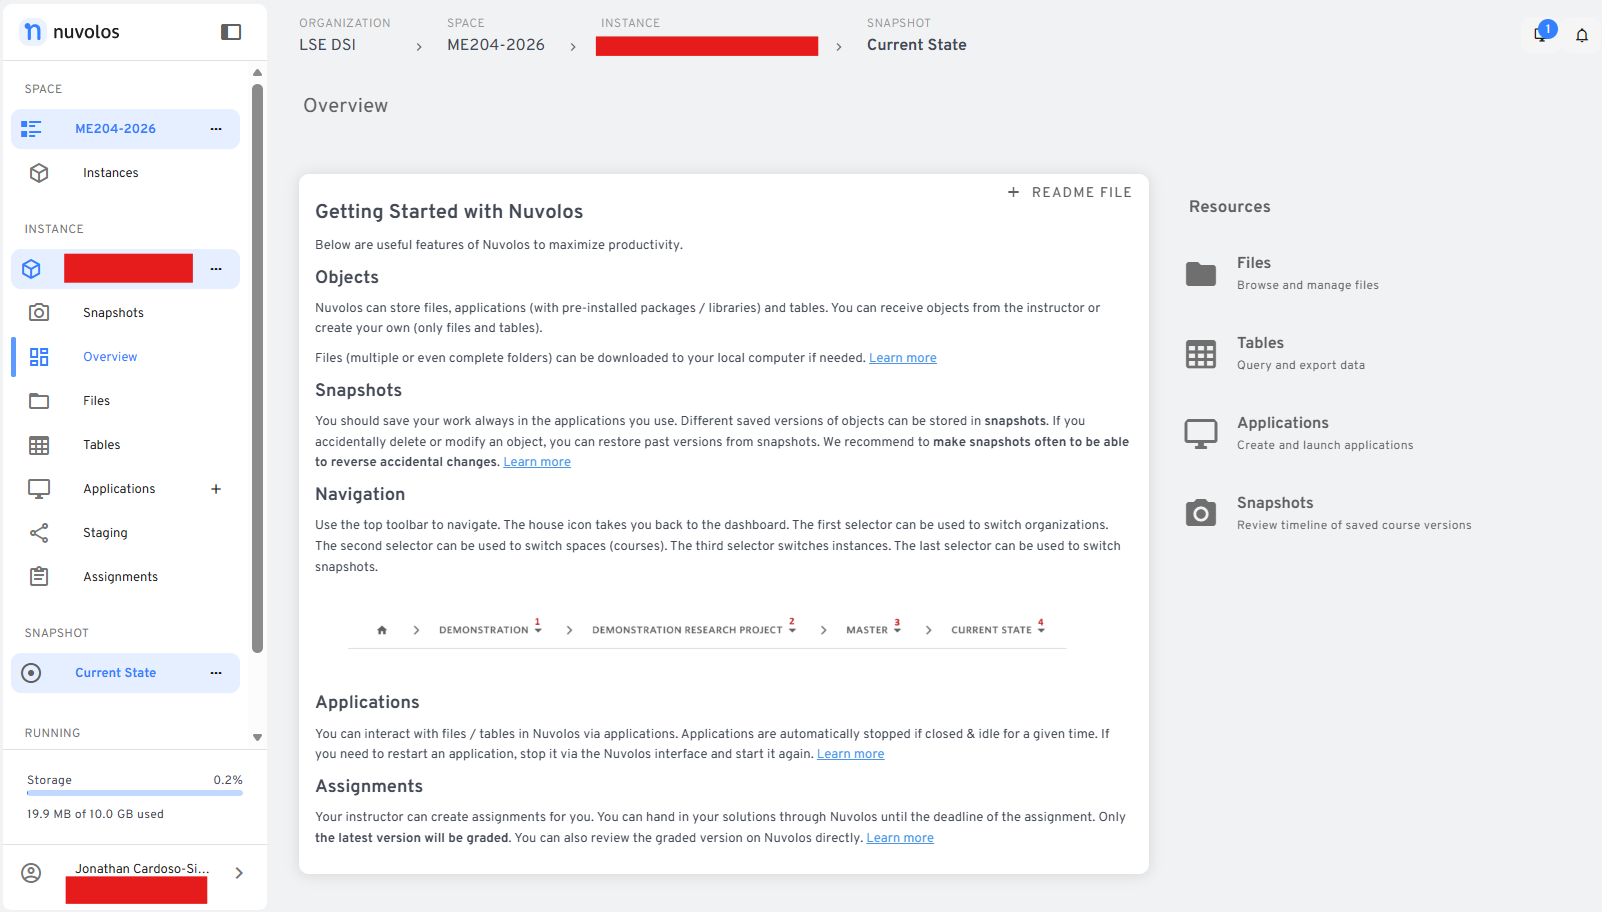Screen dimensions: 1602x912
Task: Click the sidebar scroll up arrow
Action: [257, 73]
